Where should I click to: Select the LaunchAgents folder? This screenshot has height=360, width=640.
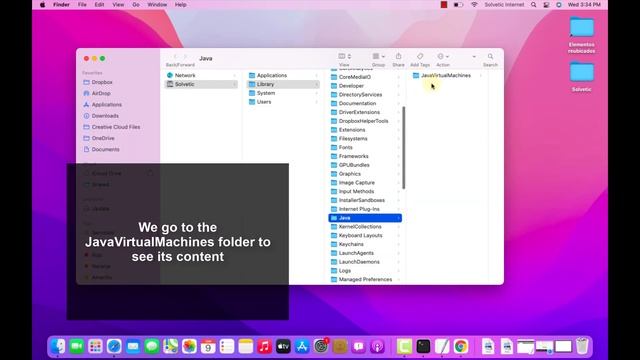(x=365, y=253)
